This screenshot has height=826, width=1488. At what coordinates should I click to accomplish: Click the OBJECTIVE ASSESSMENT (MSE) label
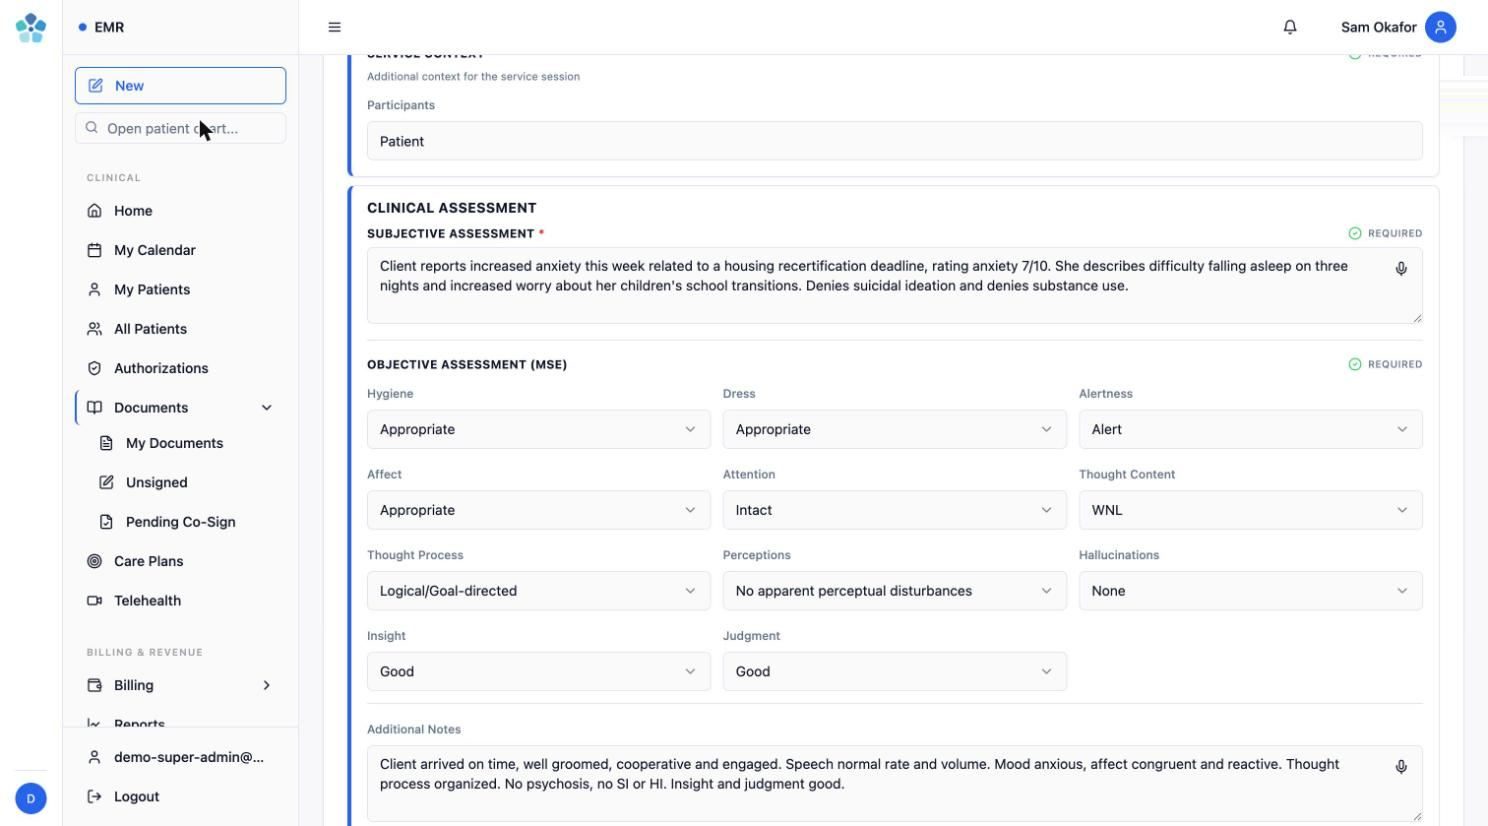tap(467, 364)
